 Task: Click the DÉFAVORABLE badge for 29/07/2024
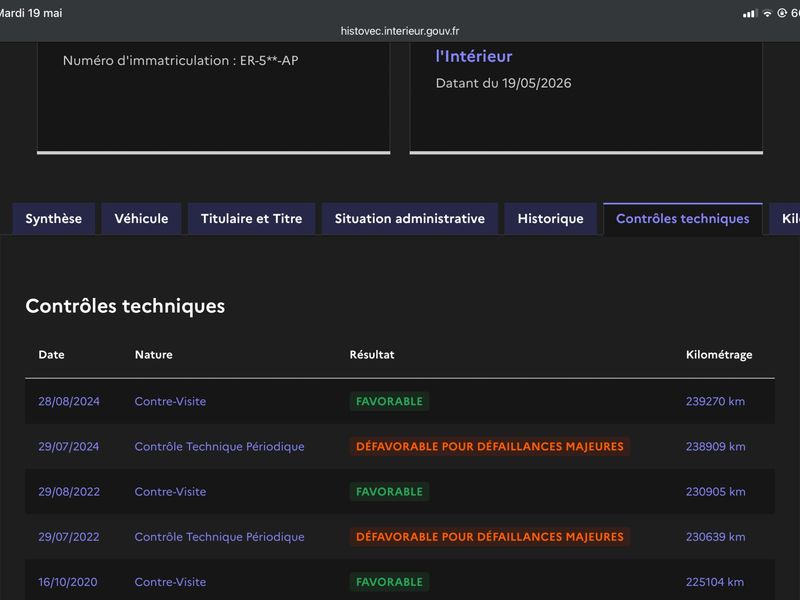click(x=490, y=446)
